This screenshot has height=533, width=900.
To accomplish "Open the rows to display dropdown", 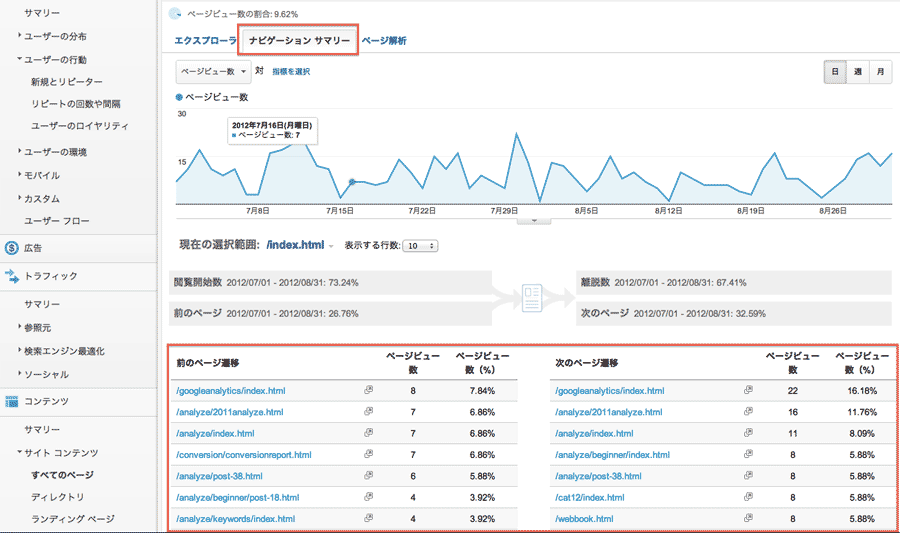I will pyautogui.click(x=419, y=245).
